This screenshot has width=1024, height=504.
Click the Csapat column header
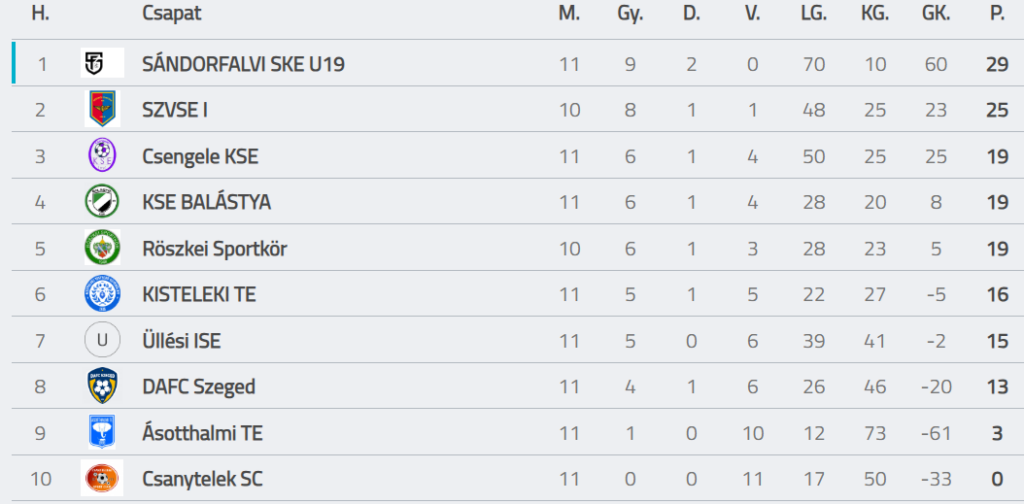(x=171, y=14)
